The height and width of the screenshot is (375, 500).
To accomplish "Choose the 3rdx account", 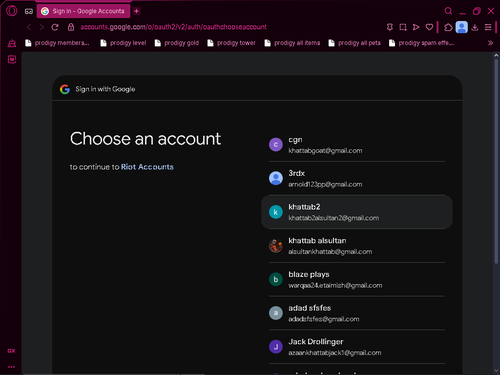I will pyautogui.click(x=357, y=178).
